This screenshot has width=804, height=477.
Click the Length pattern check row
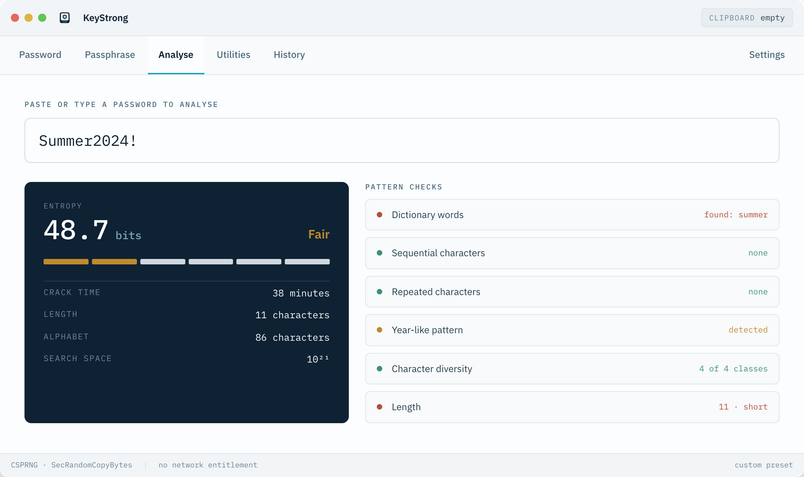click(x=572, y=407)
